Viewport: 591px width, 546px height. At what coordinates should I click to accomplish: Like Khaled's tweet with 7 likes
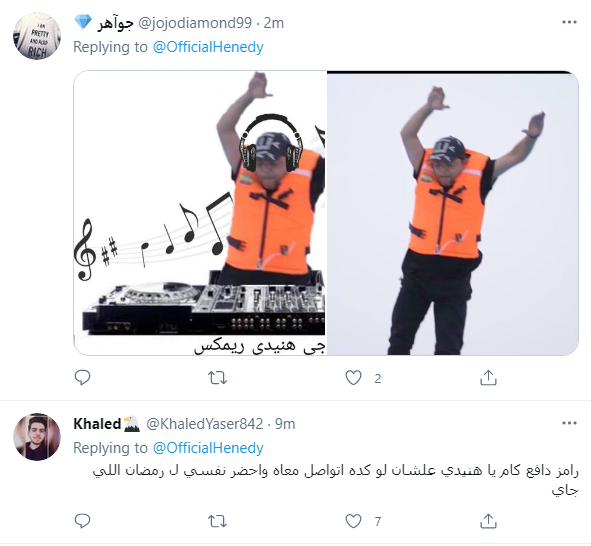coord(354,522)
